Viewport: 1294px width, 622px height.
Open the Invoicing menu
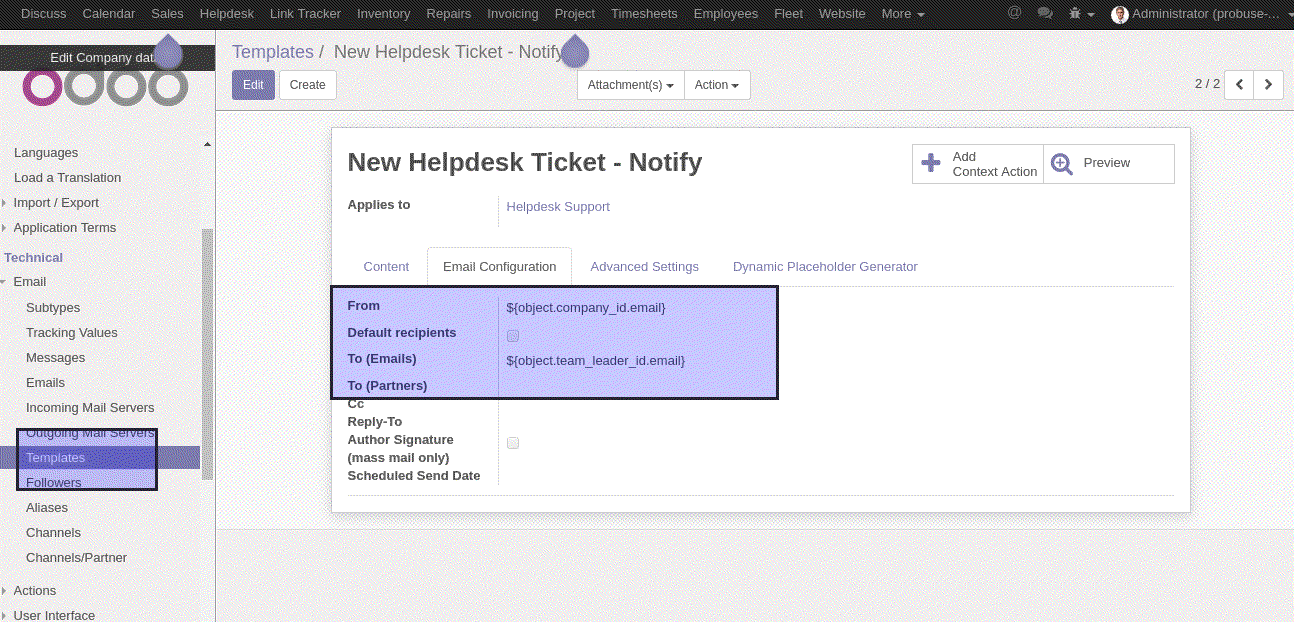click(513, 14)
